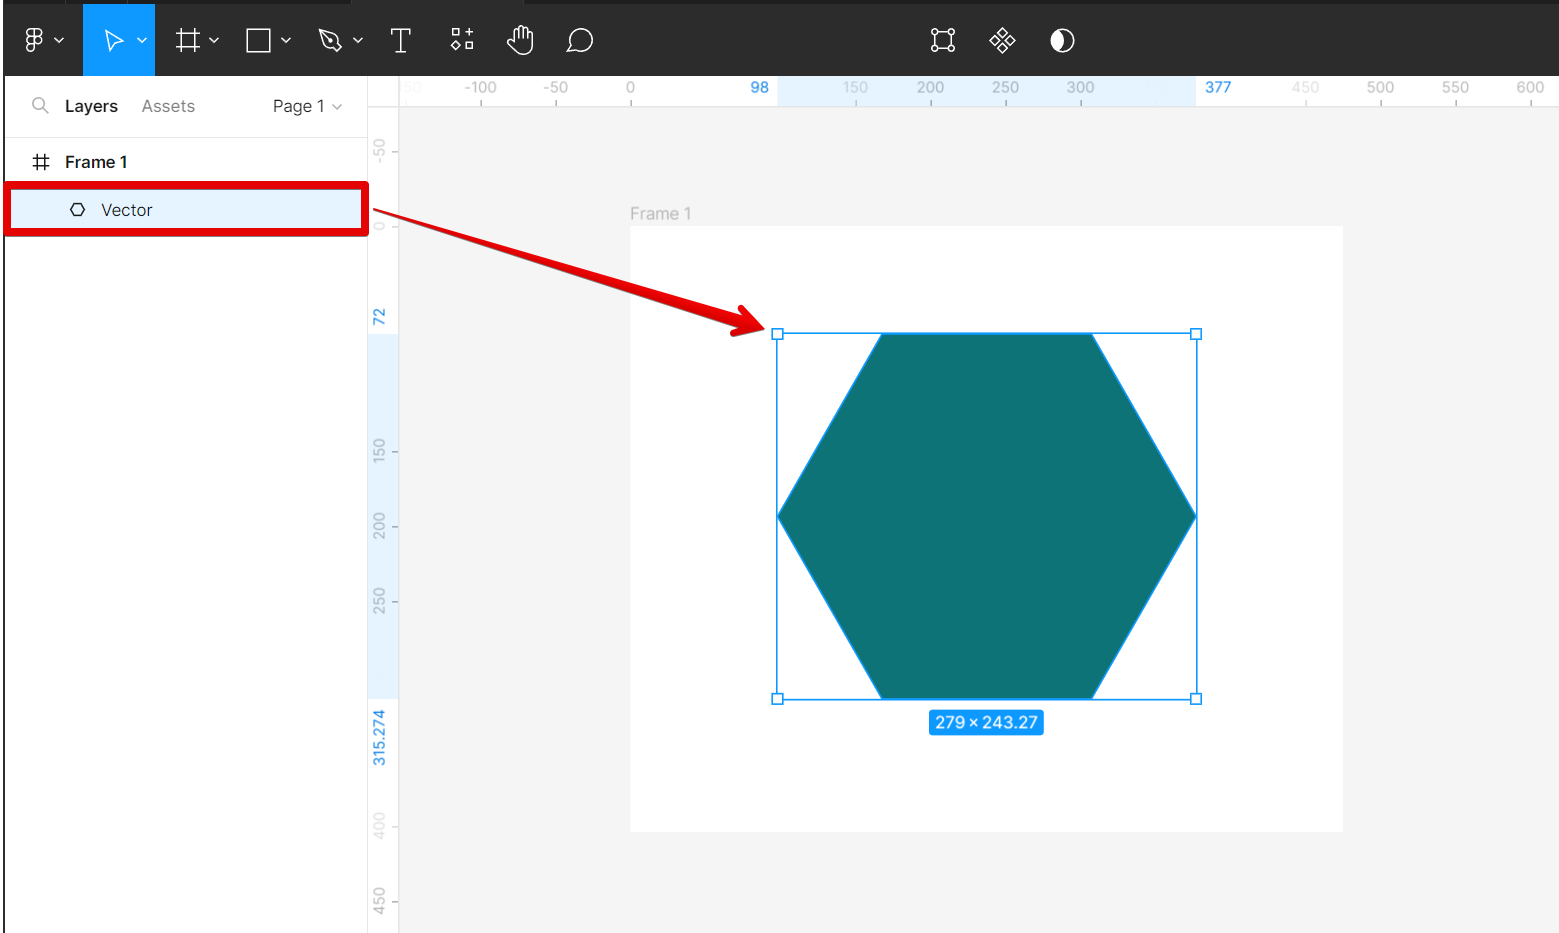Select the Rectangle shape tool
The height and width of the screenshot is (933, 1559).
pyautogui.click(x=258, y=40)
